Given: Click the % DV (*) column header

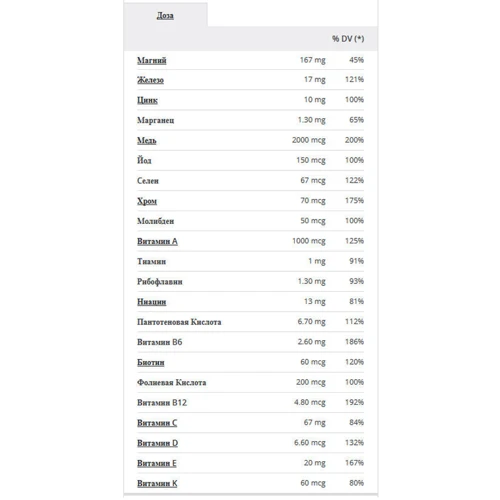Looking at the screenshot, I should pyautogui.click(x=348, y=39).
